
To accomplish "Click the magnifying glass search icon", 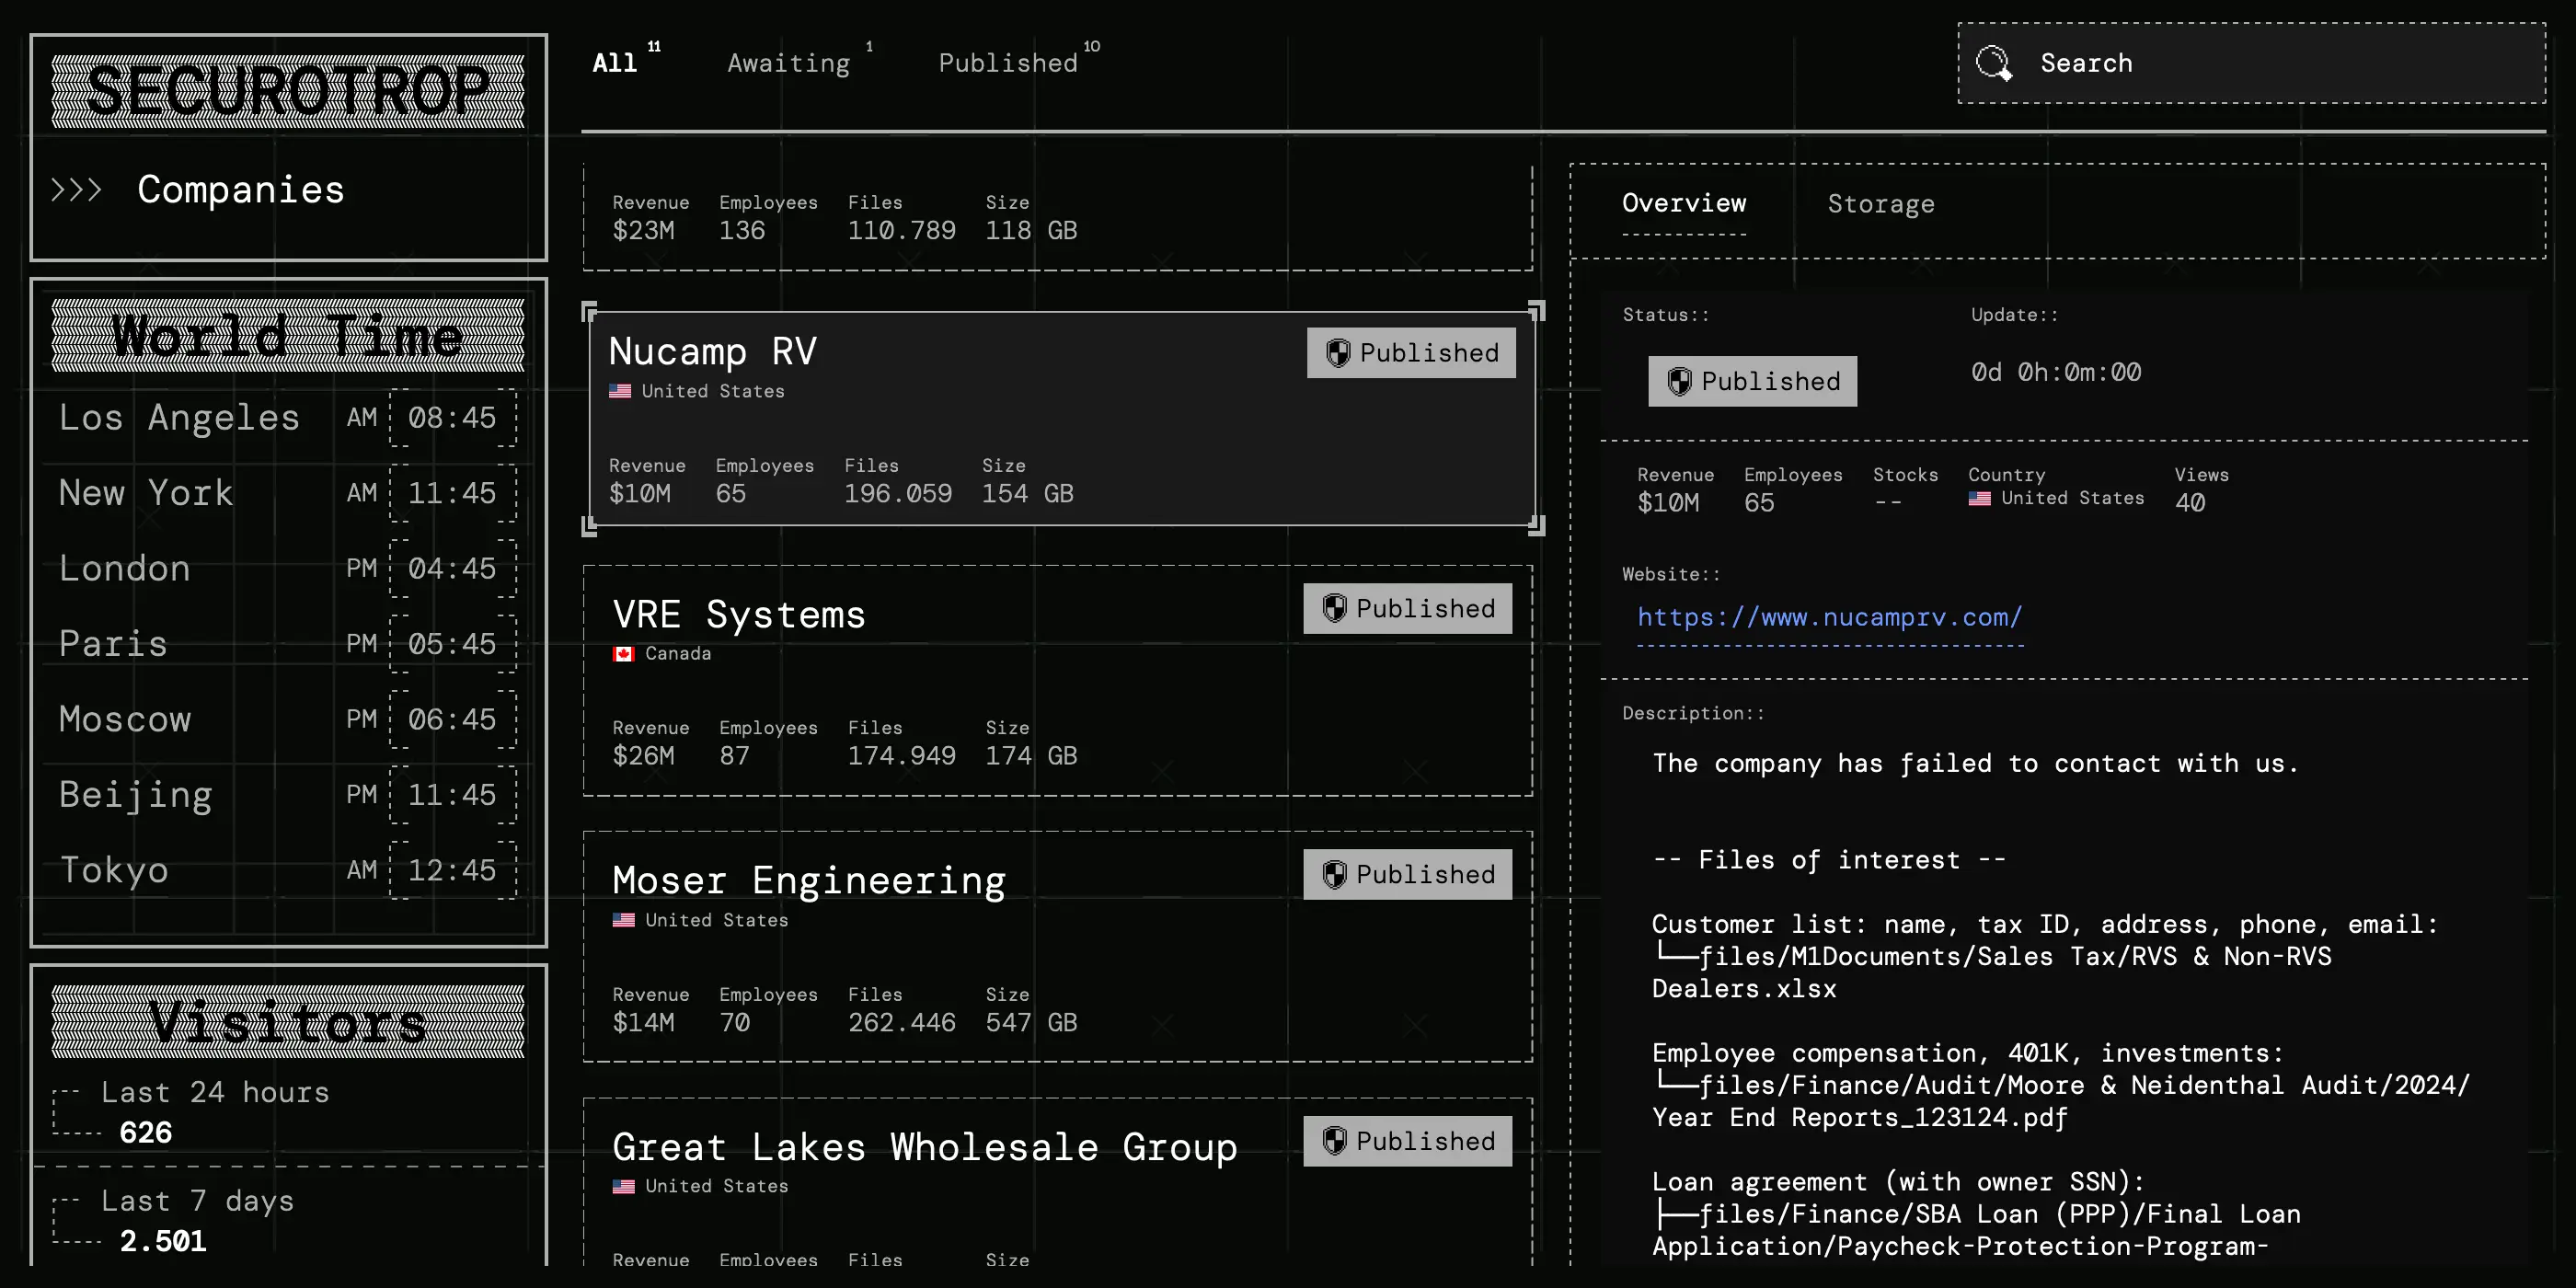I will point(1993,63).
